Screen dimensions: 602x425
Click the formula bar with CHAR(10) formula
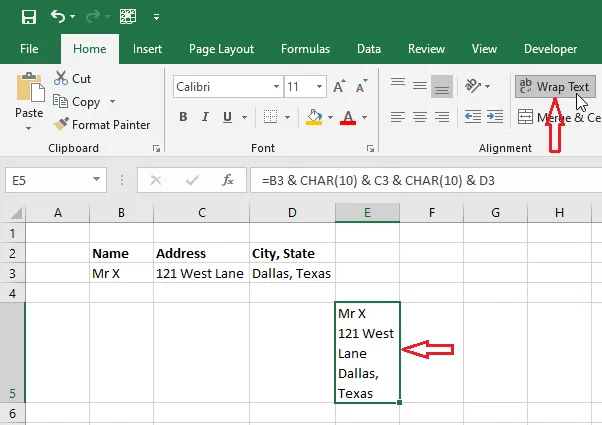(426, 180)
